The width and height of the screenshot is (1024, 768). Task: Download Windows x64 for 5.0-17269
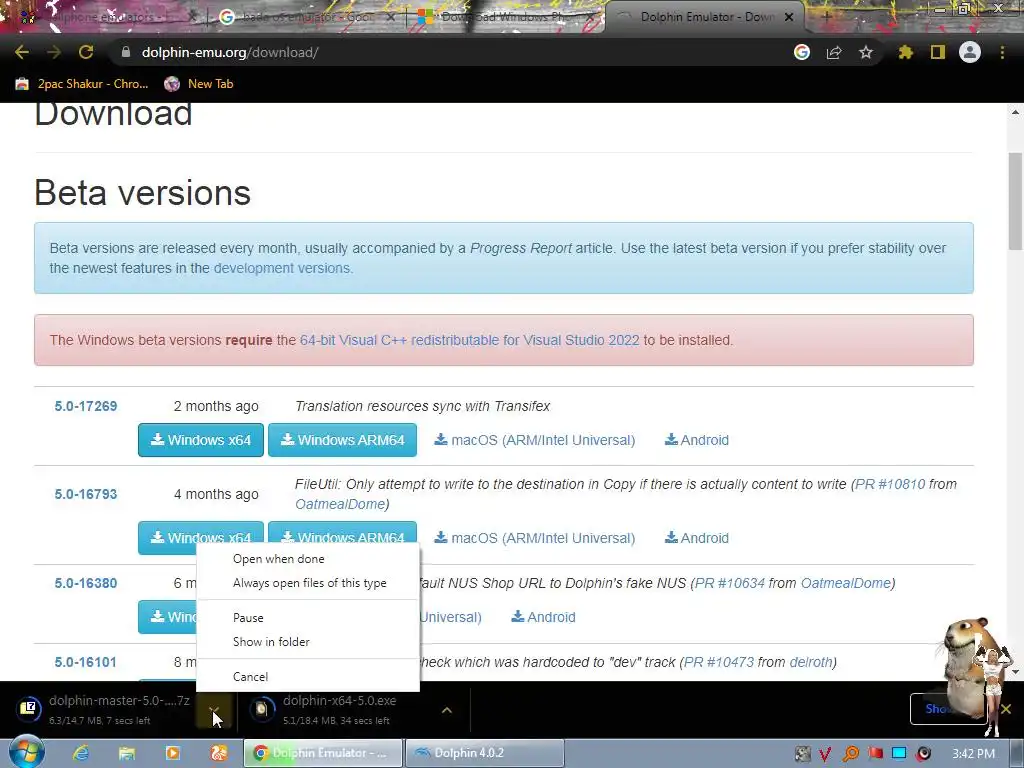point(200,440)
